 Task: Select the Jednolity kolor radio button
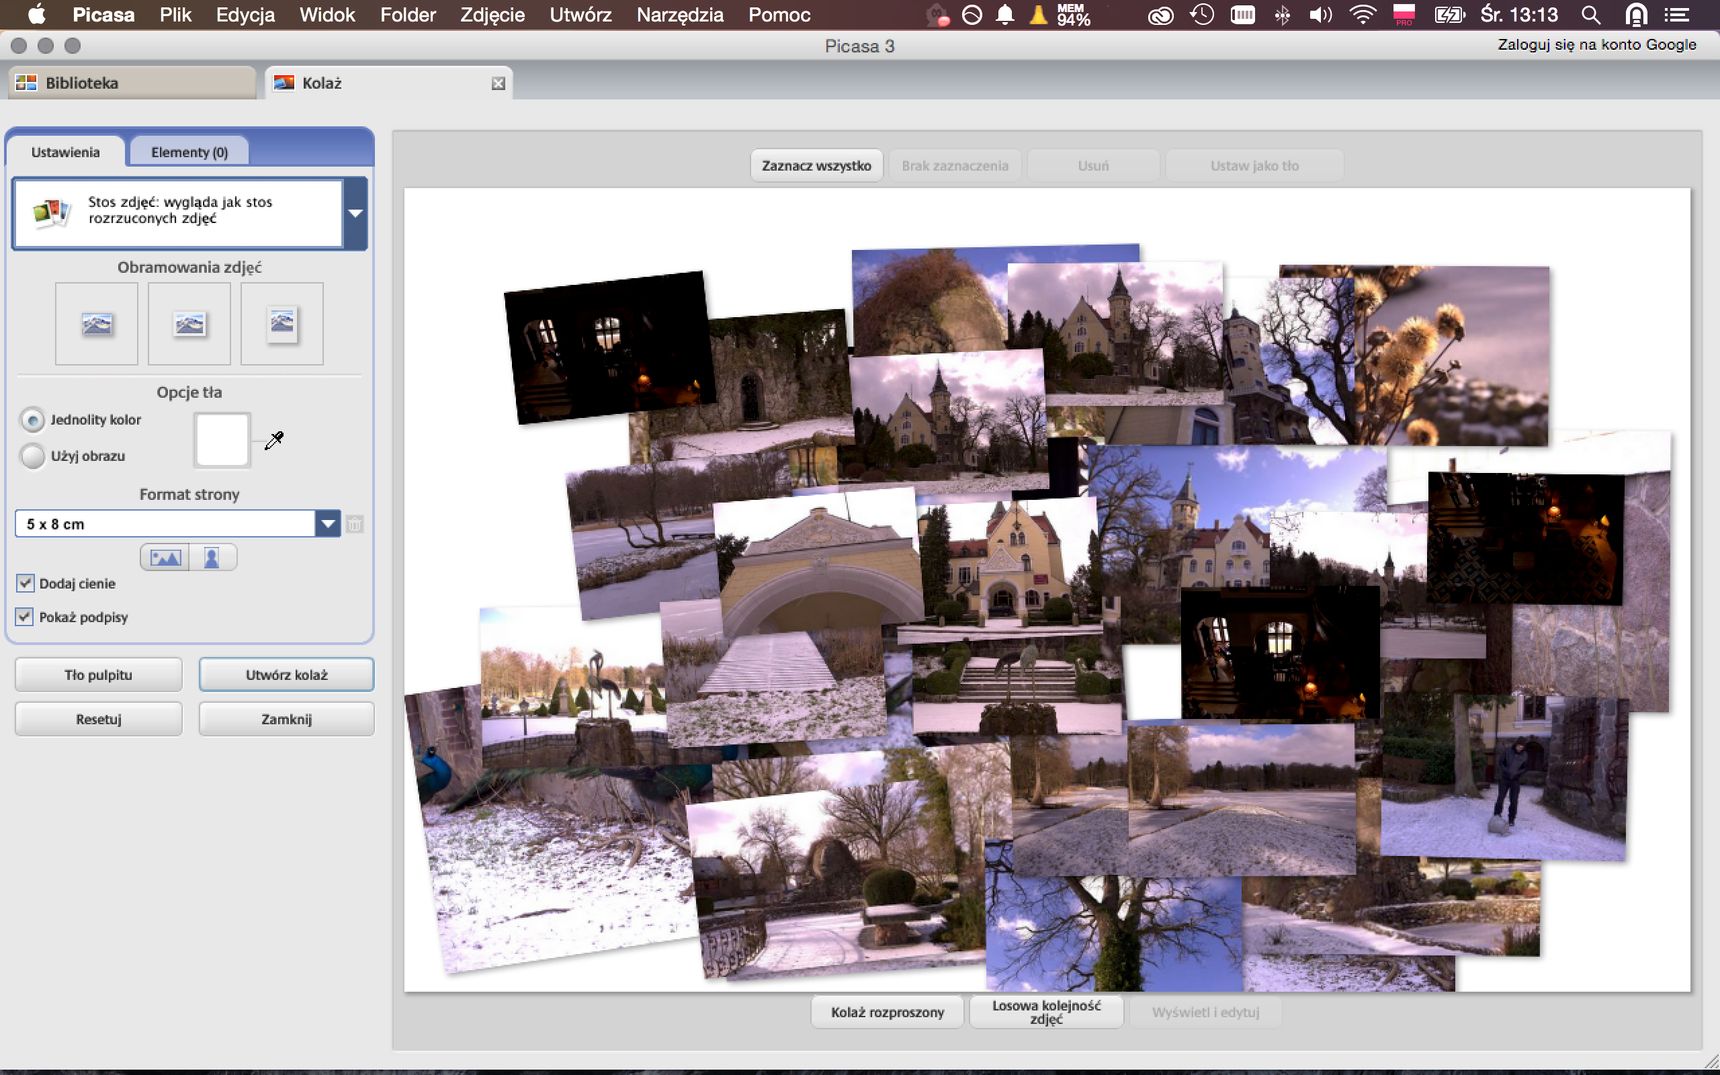[33, 420]
